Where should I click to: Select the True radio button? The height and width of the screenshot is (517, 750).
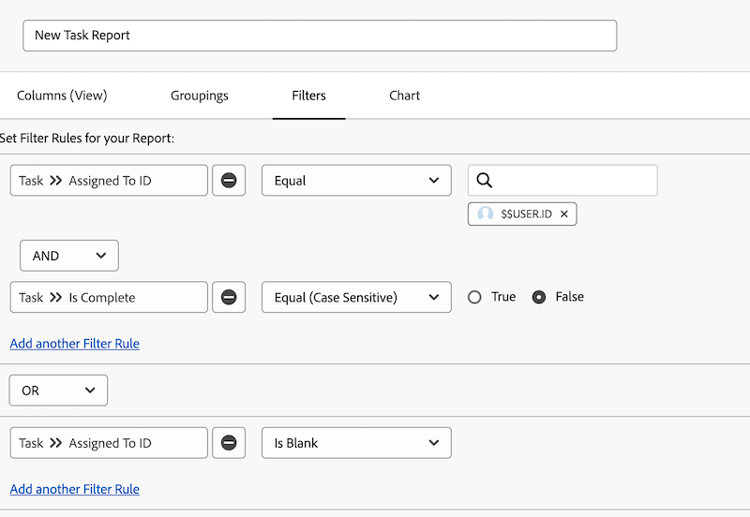tap(475, 297)
